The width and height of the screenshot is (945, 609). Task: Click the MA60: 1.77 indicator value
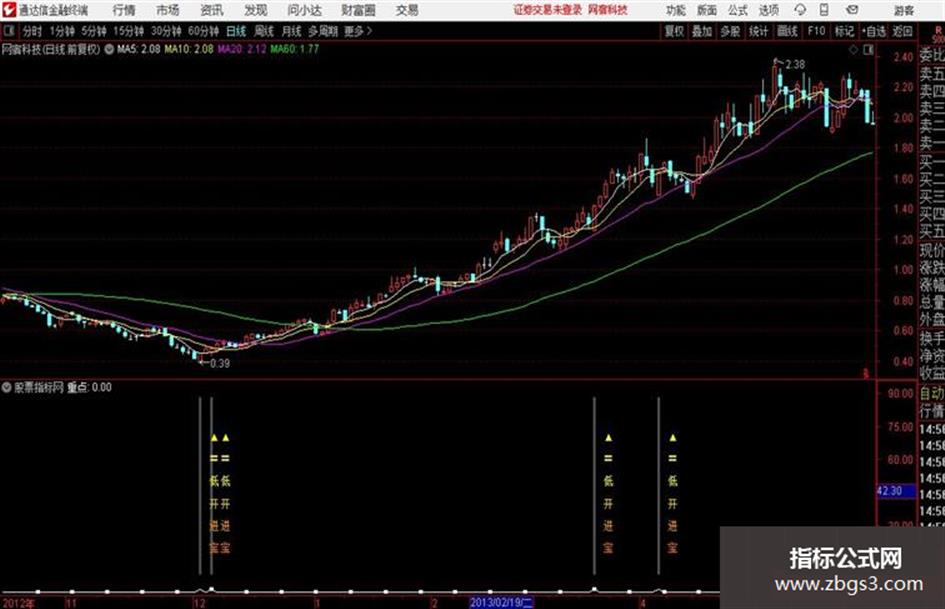295,49
